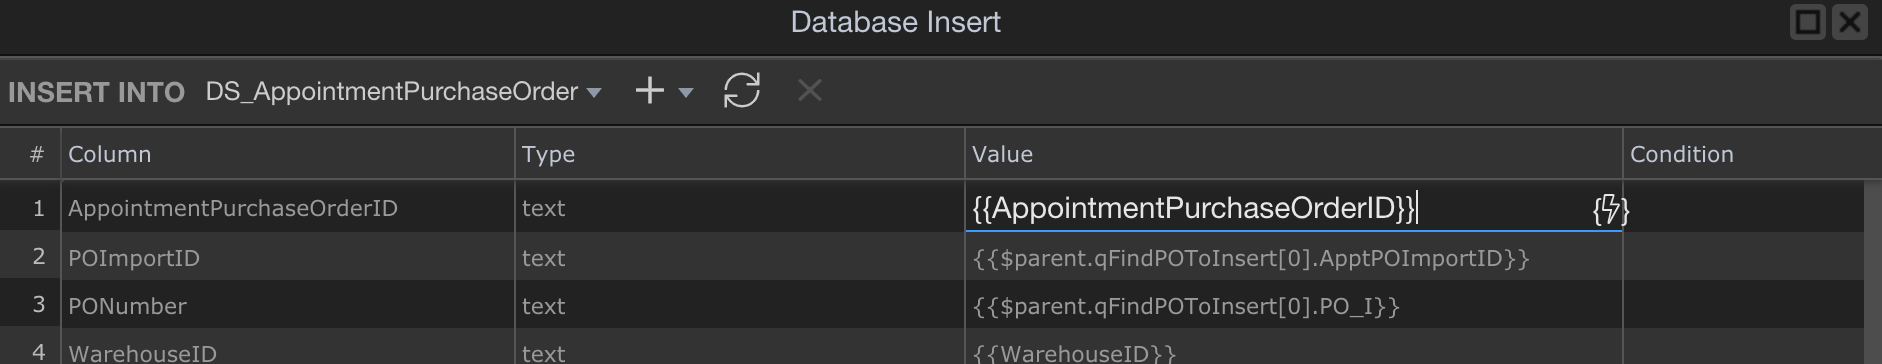Select row number 2

tap(31, 258)
